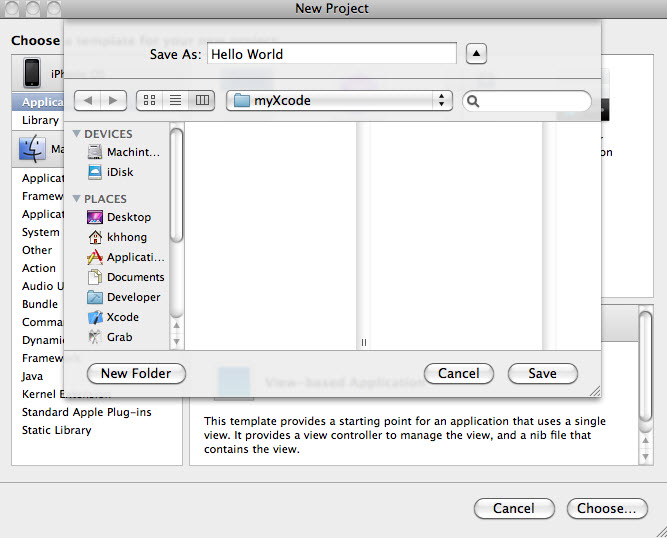Click the column resize handle in file browser
Screen dimensions: 667x538
coord(364,342)
